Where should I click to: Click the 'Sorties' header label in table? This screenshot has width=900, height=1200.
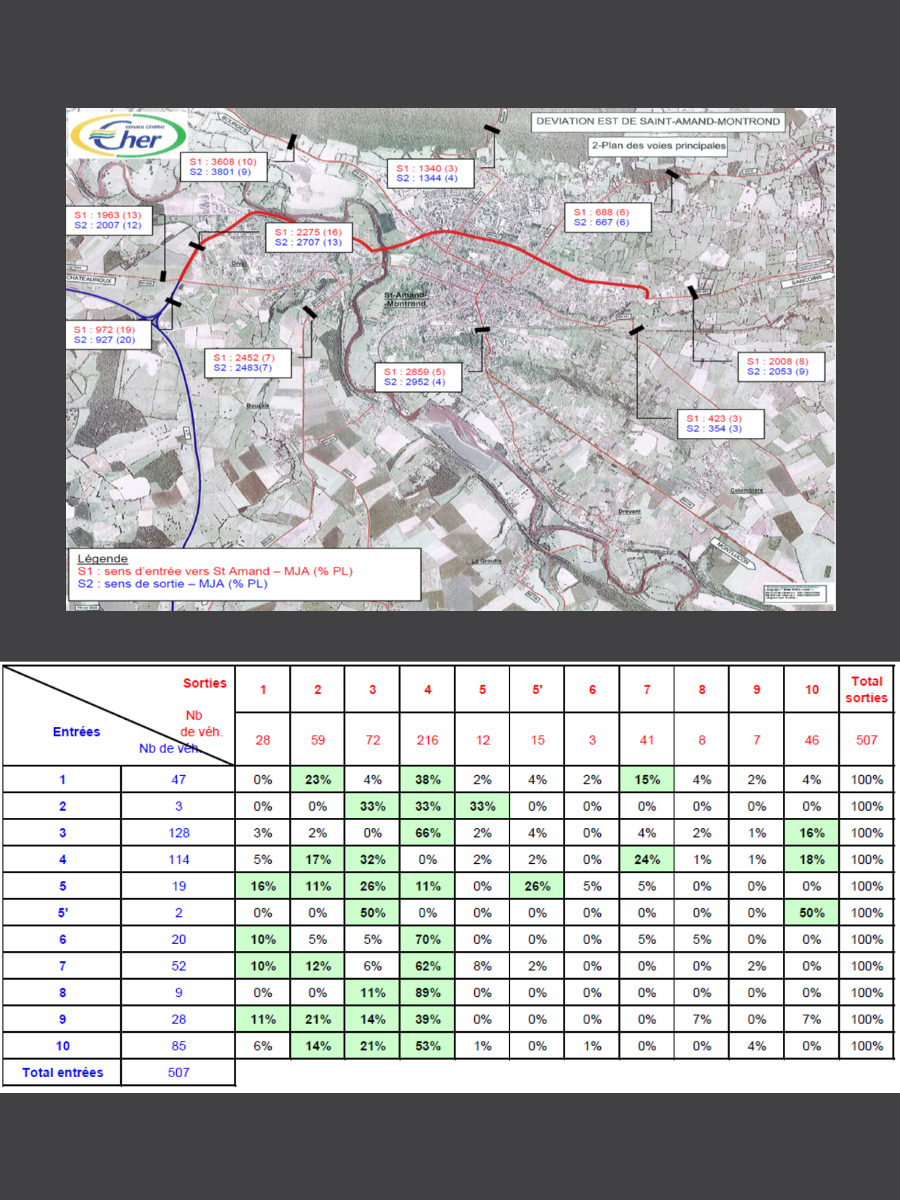pos(205,683)
